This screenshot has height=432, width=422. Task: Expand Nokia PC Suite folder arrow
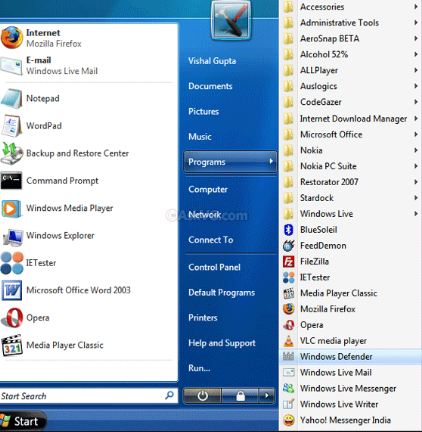click(416, 166)
